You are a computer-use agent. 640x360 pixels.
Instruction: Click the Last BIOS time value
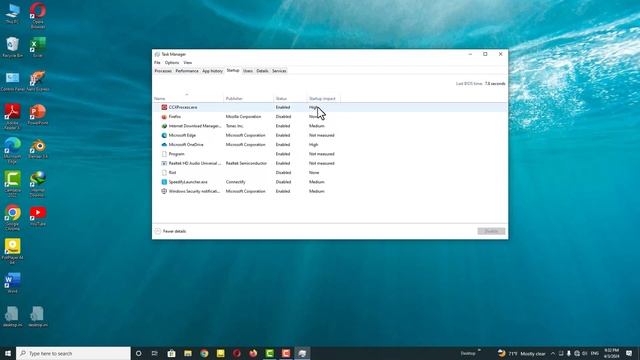495,84
